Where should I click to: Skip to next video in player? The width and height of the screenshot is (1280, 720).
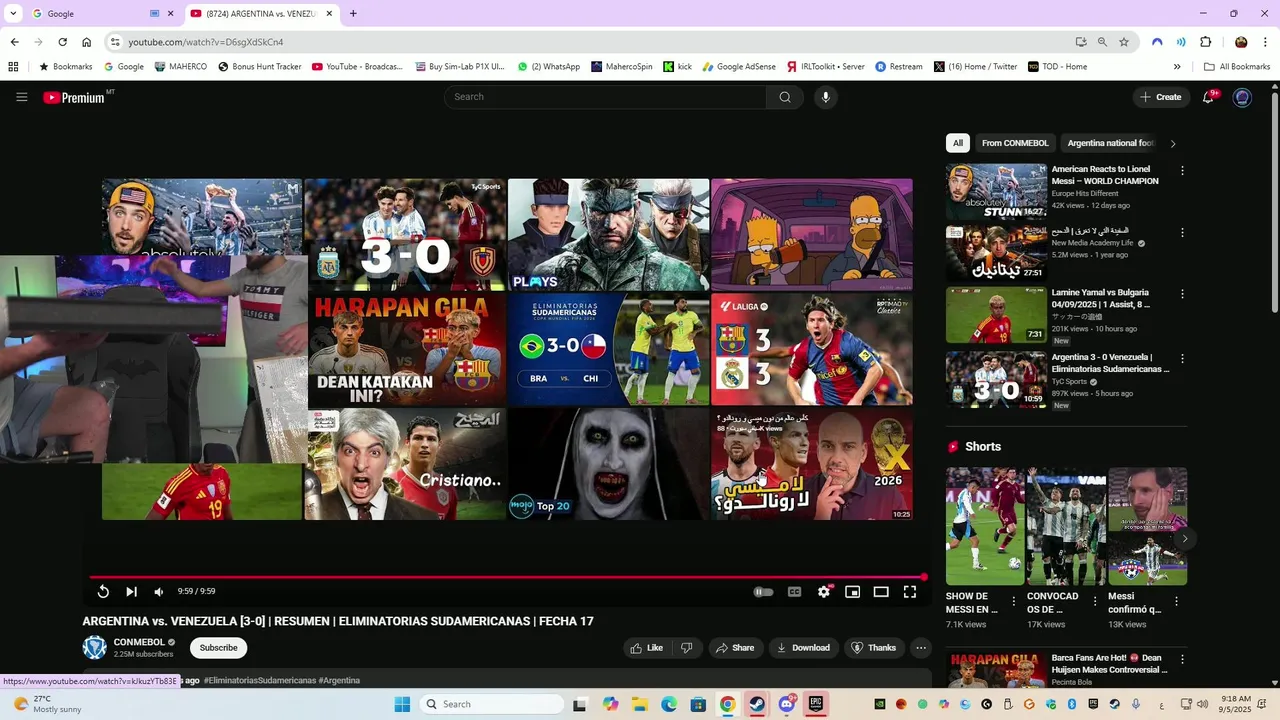pyautogui.click(x=131, y=592)
